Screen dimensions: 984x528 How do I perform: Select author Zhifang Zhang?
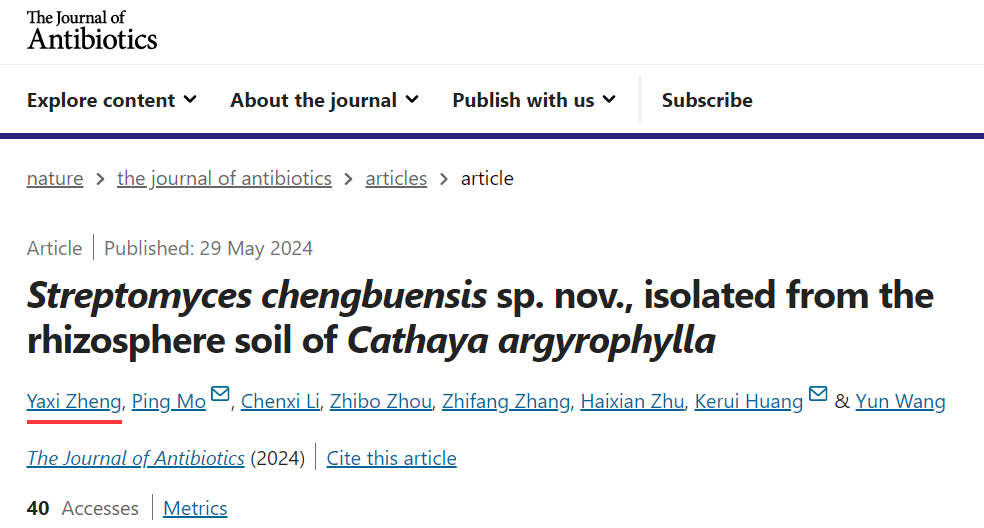[506, 401]
